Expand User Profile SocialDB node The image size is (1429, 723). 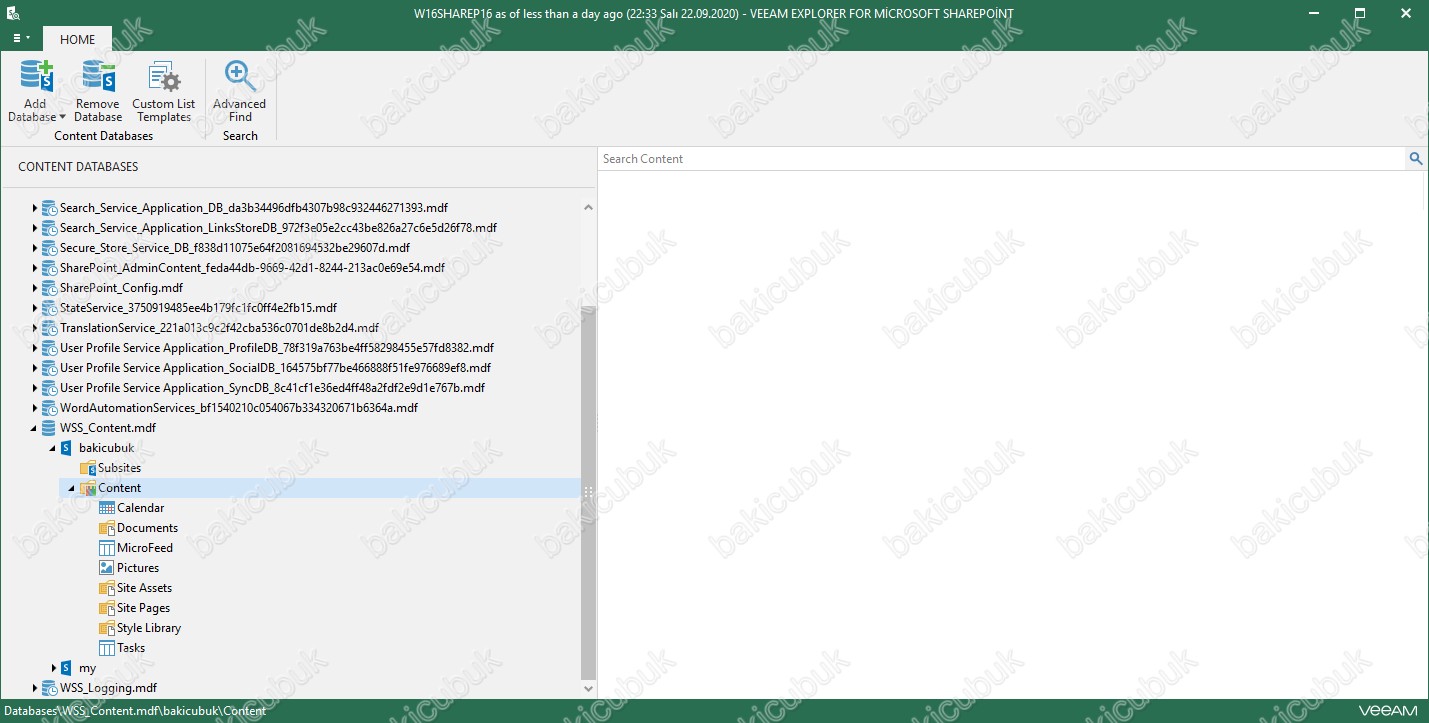(35, 368)
